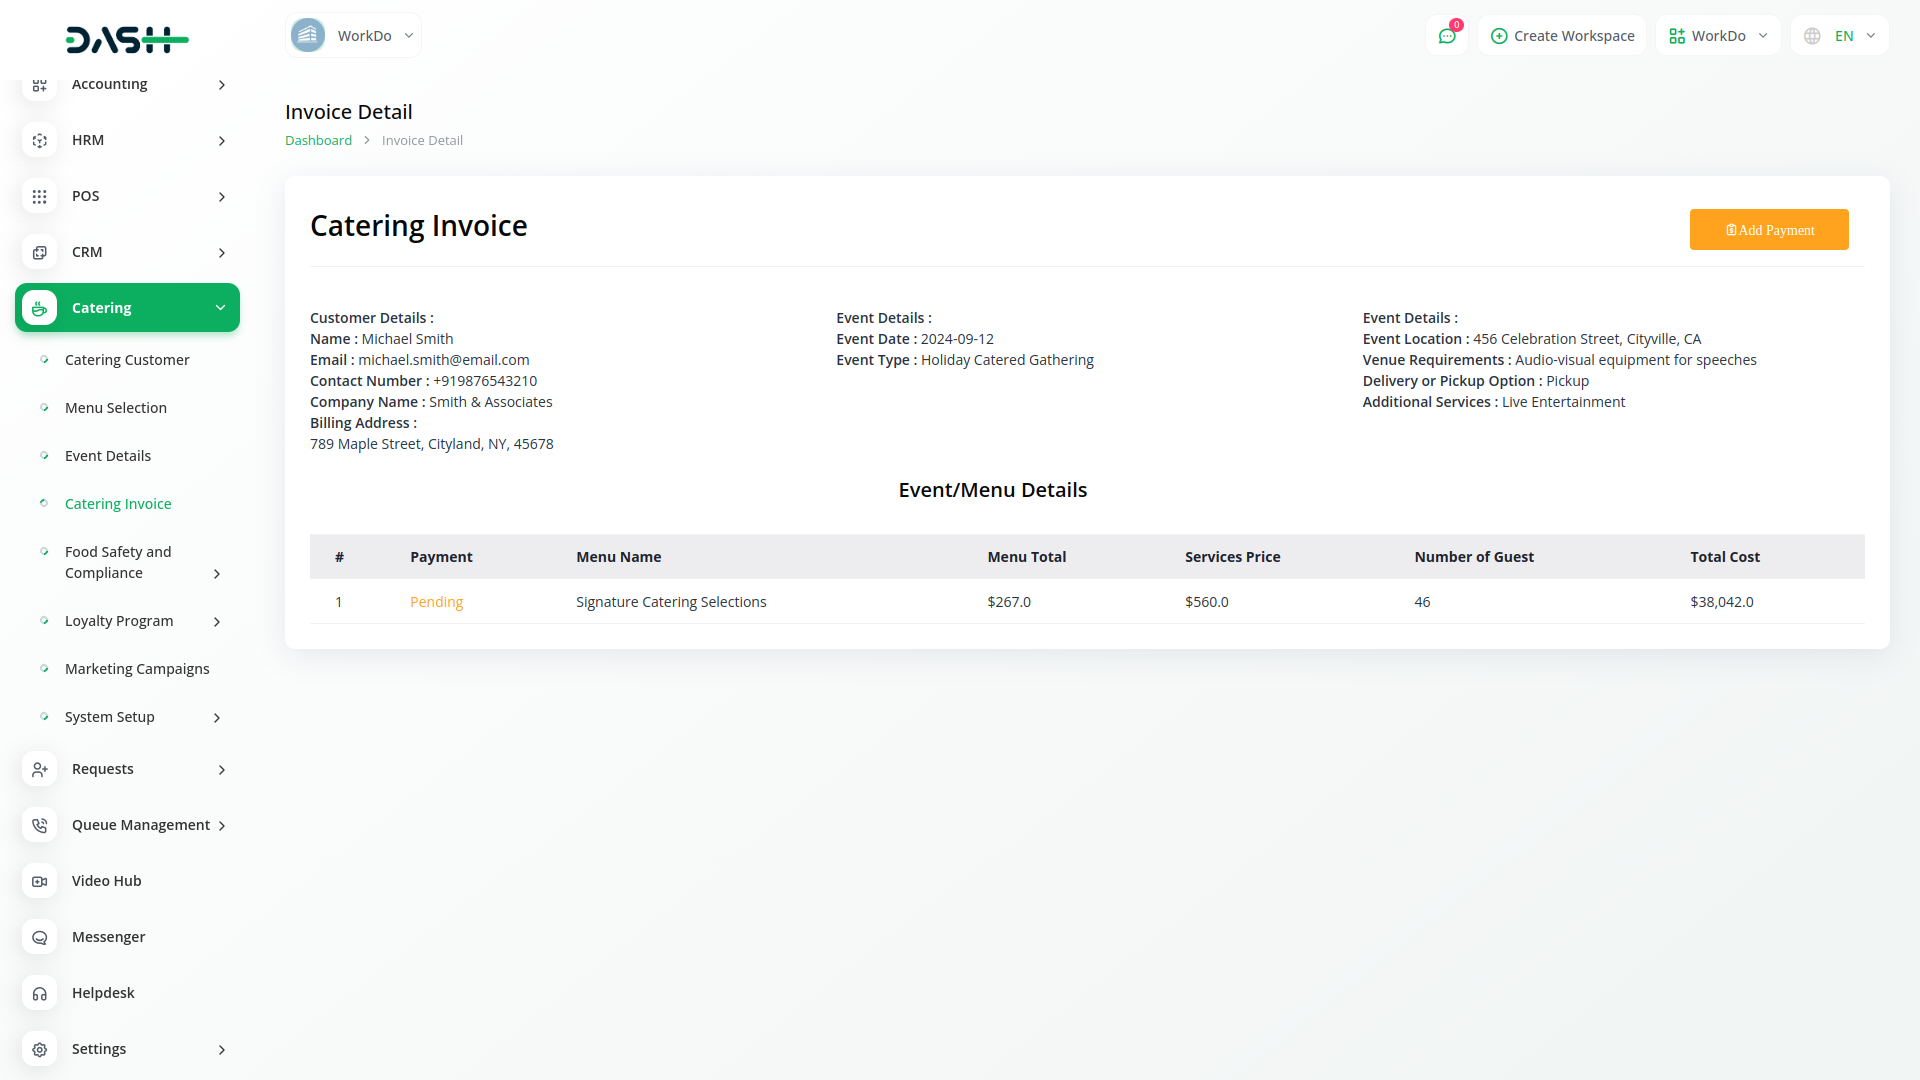Viewport: 1920px width, 1080px height.
Task: Click the Helpdesk headset icon
Action: 39,993
